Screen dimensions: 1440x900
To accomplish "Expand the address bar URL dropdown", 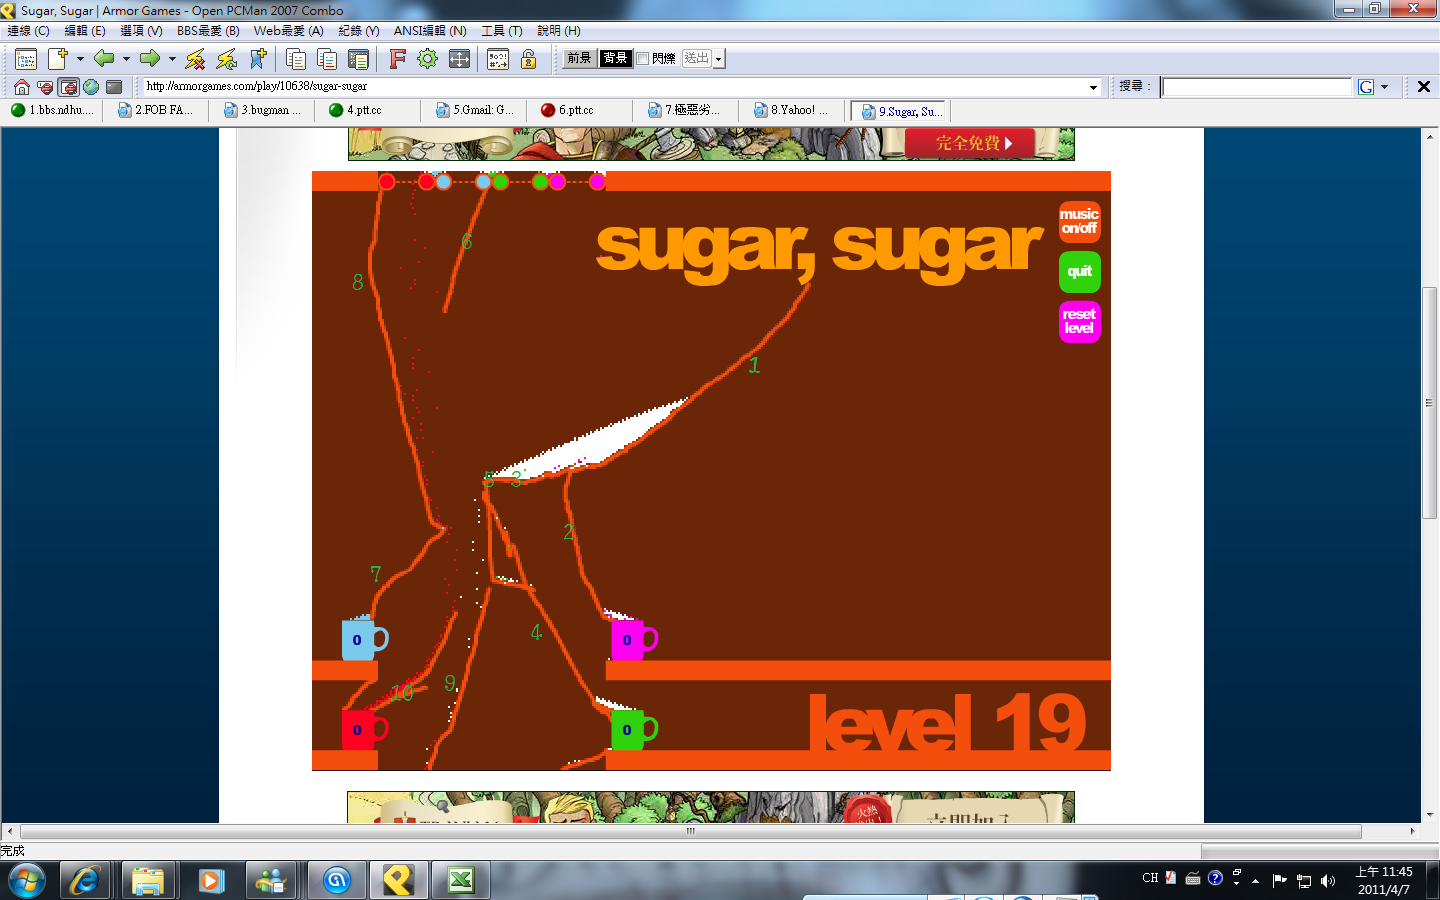I will click(x=1093, y=87).
